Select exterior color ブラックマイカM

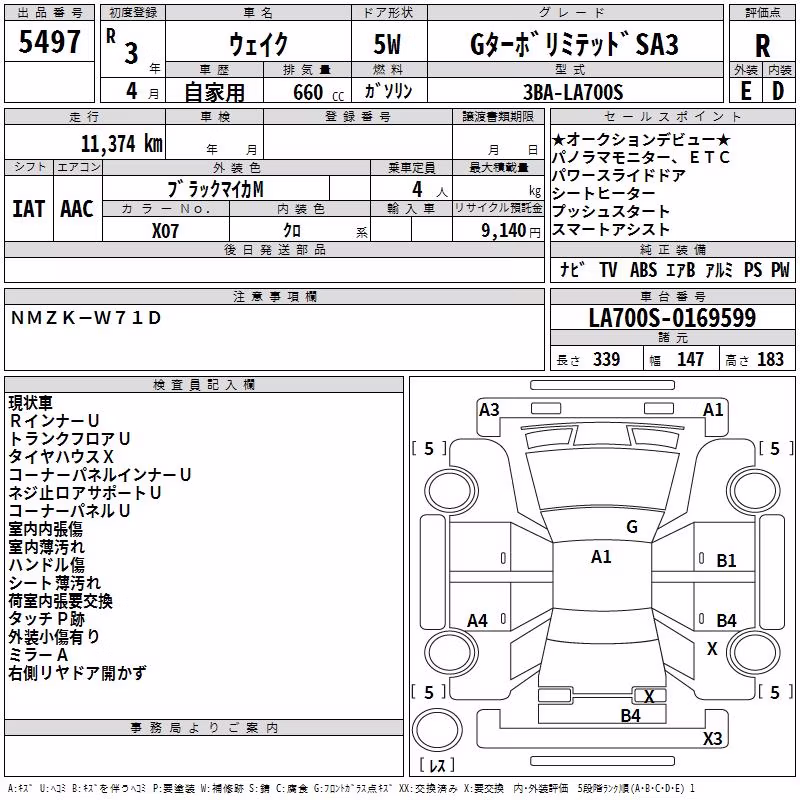pyautogui.click(x=215, y=189)
